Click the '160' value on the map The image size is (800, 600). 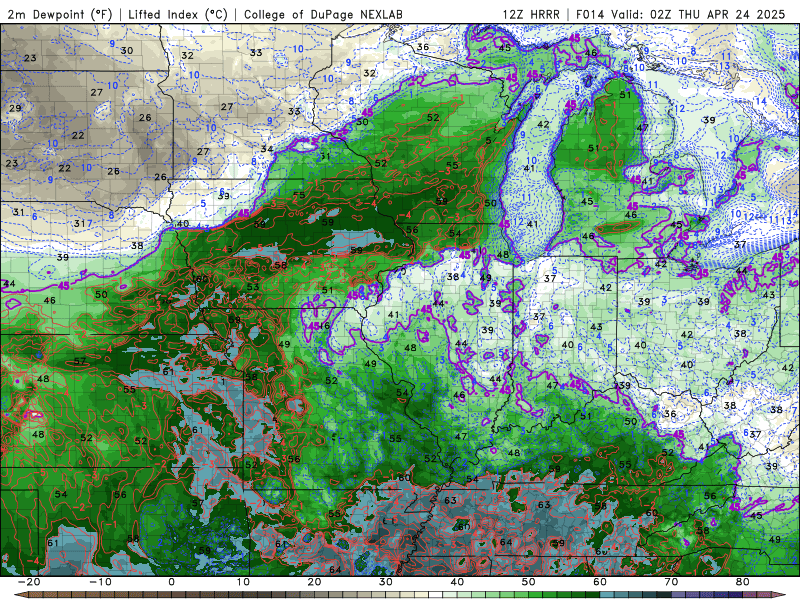click(x=199, y=279)
